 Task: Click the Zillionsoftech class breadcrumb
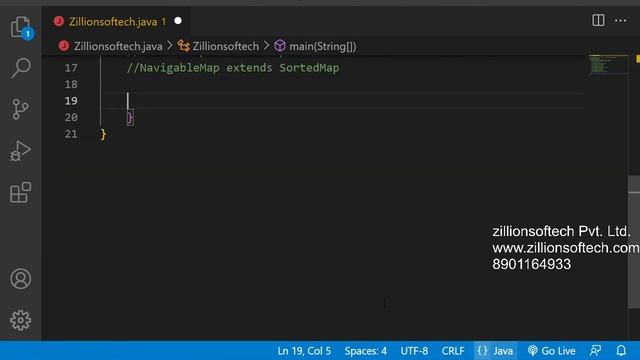tap(225, 46)
